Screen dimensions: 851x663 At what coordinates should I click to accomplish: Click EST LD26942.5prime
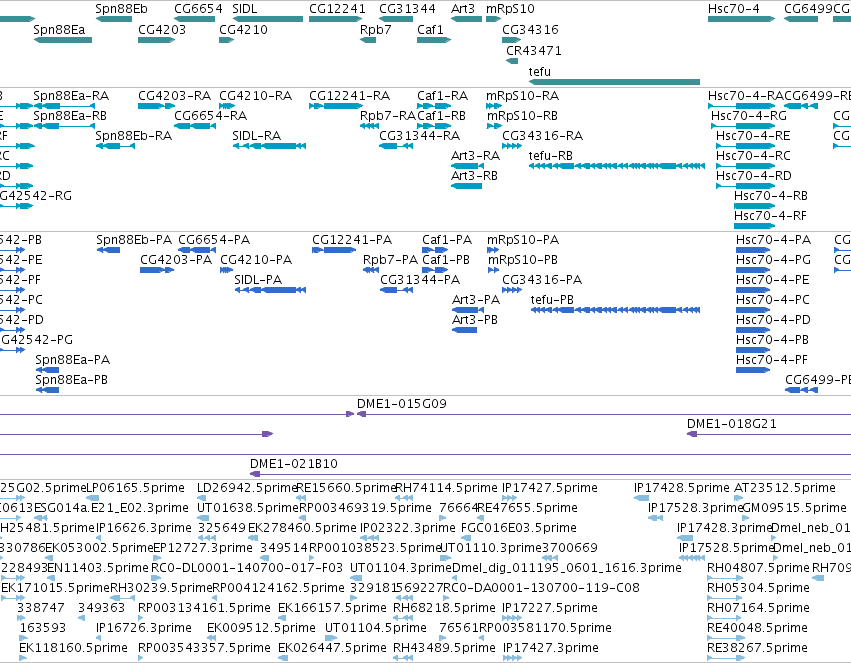click(x=200, y=498)
